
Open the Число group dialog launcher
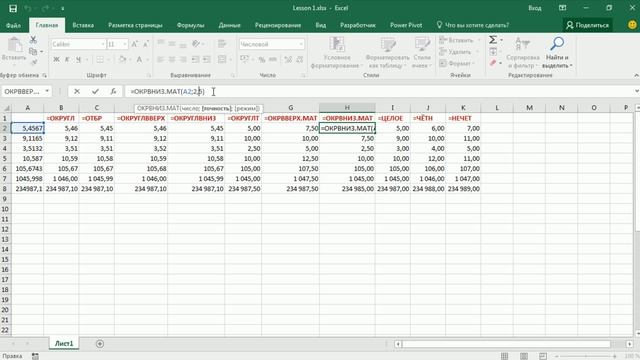coord(303,76)
